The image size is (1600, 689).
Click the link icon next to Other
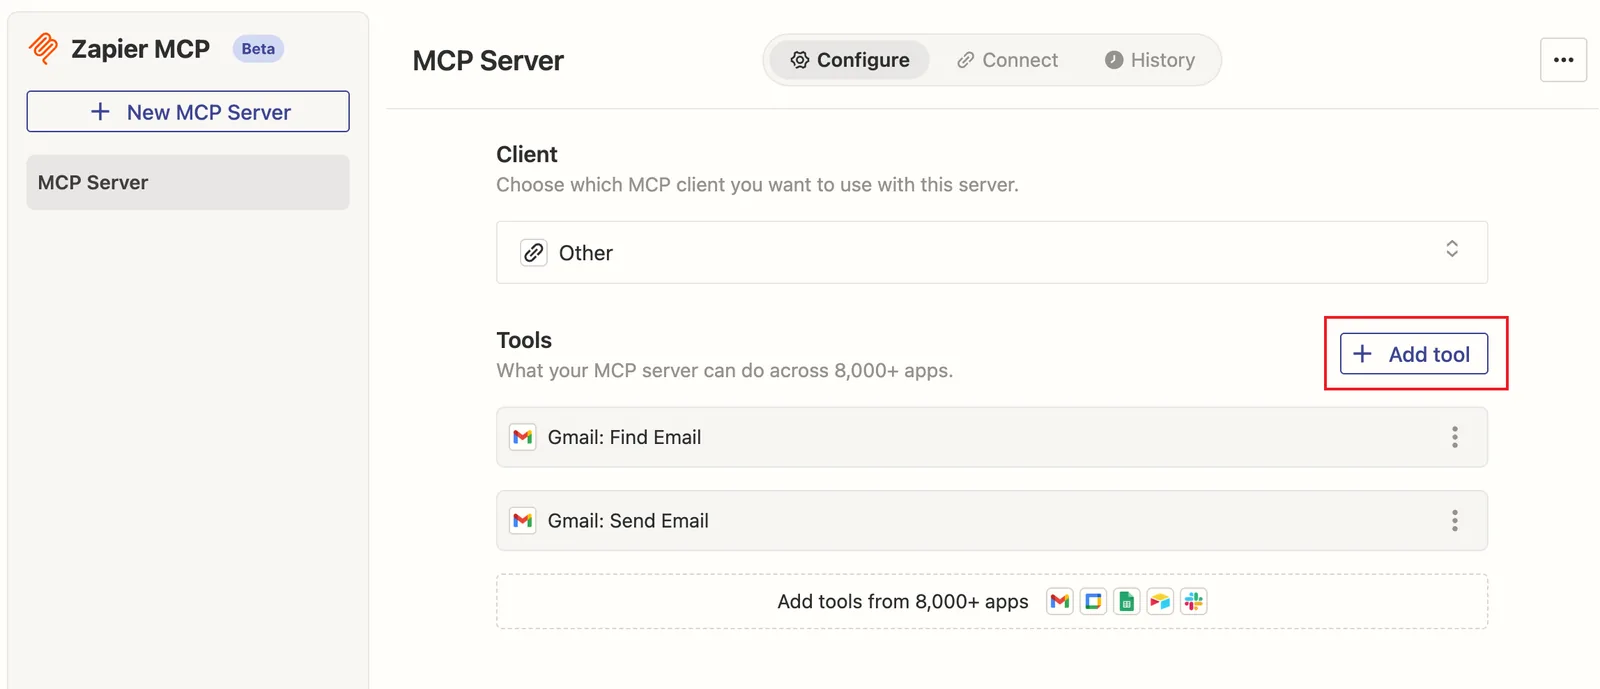click(534, 252)
